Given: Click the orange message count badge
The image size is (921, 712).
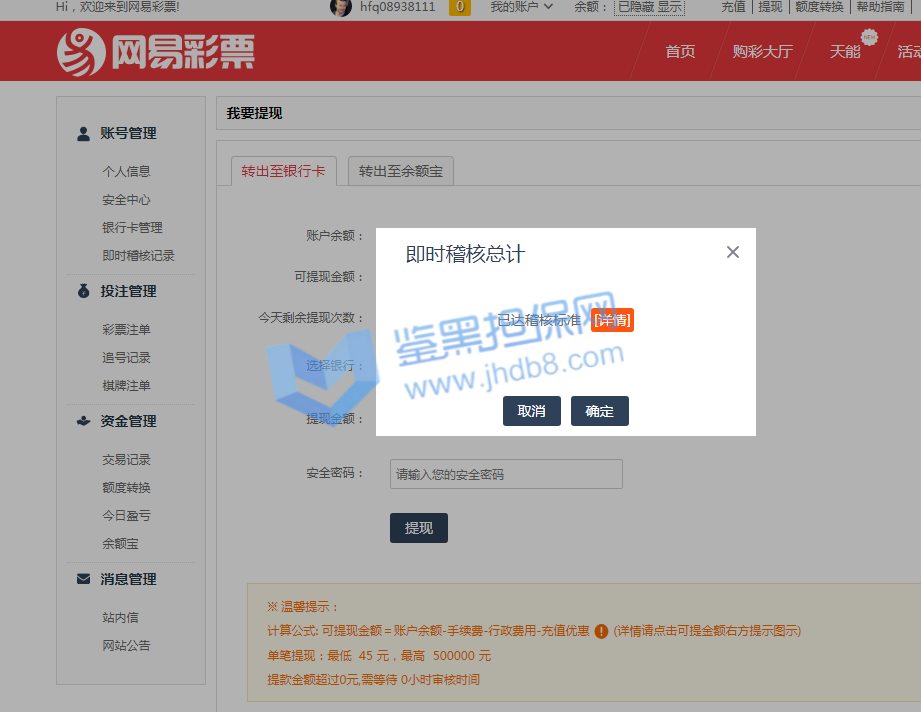Looking at the screenshot, I should point(460,7).
